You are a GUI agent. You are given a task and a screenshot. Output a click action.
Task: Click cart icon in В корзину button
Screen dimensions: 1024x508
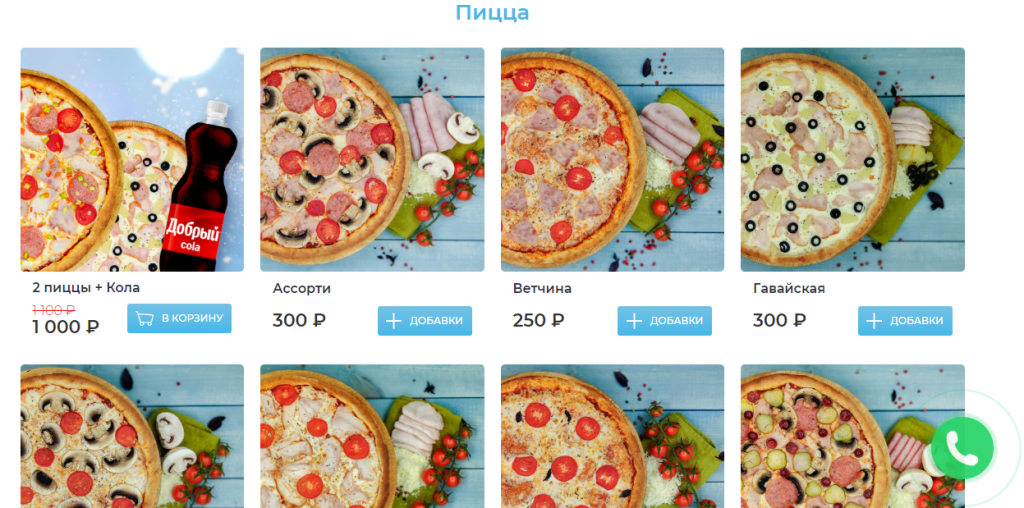(x=144, y=319)
